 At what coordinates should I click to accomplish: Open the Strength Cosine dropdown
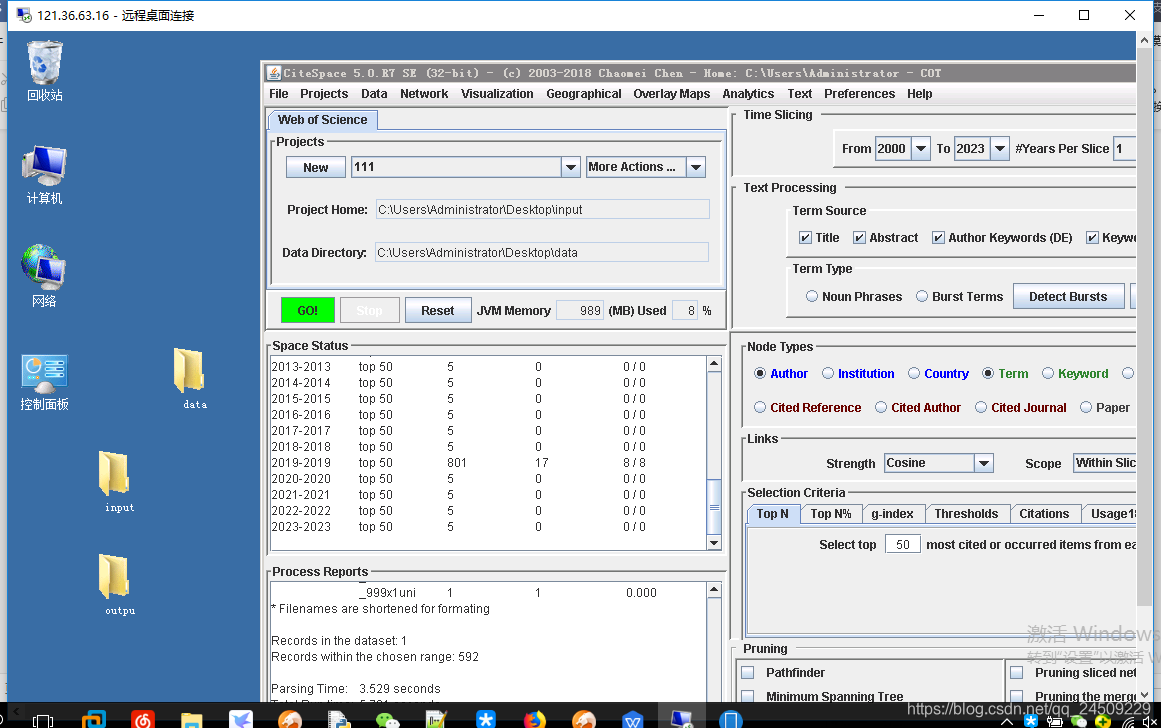[x=983, y=464]
